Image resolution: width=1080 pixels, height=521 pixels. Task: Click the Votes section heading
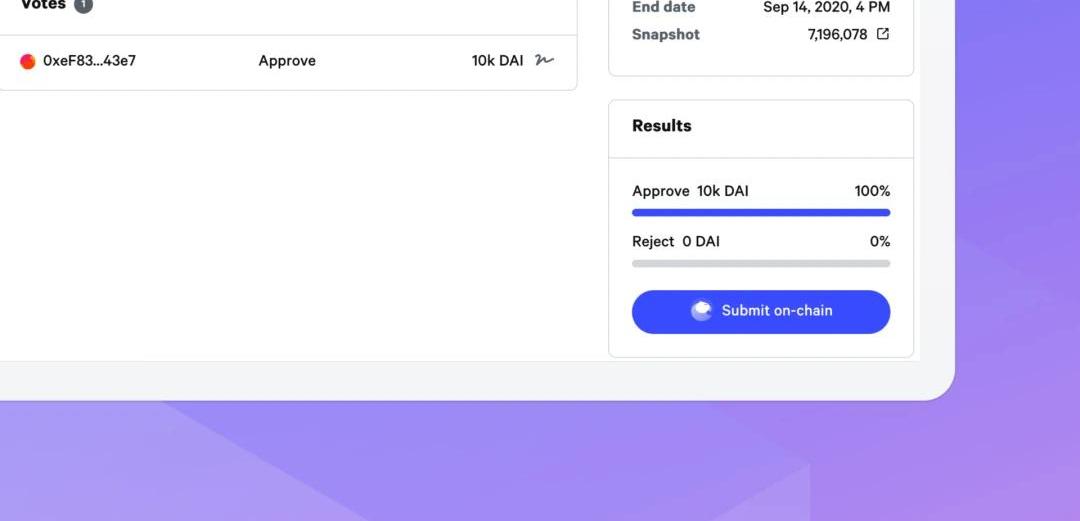(43, 5)
